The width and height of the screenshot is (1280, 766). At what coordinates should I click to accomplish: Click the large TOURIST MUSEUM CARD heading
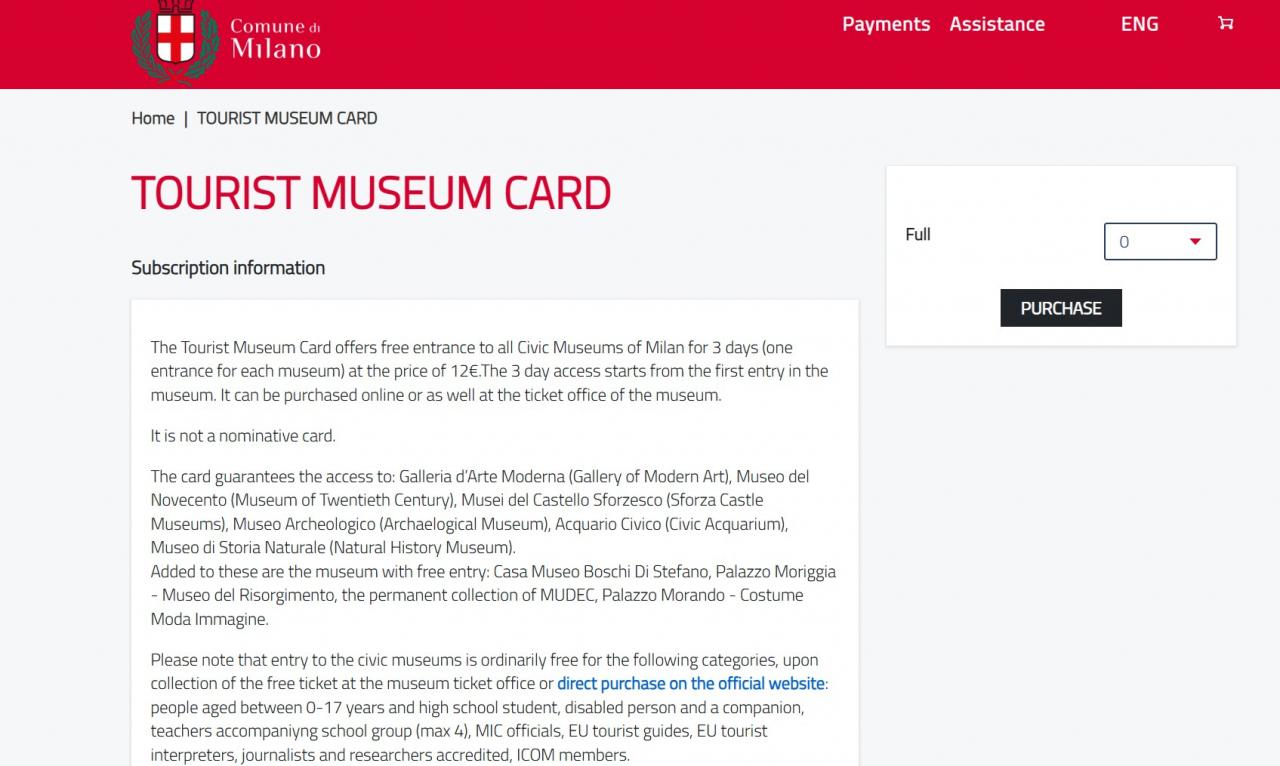371,193
